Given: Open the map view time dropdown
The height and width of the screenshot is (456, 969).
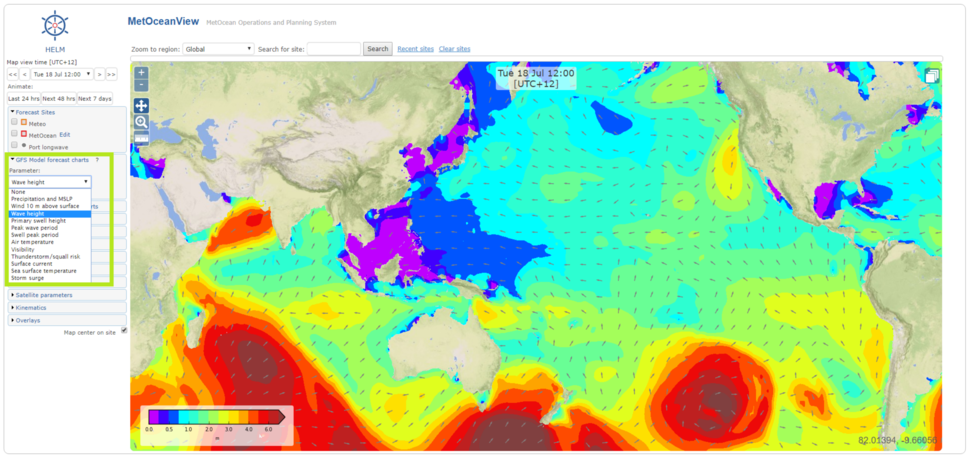Looking at the screenshot, I should click(62, 74).
